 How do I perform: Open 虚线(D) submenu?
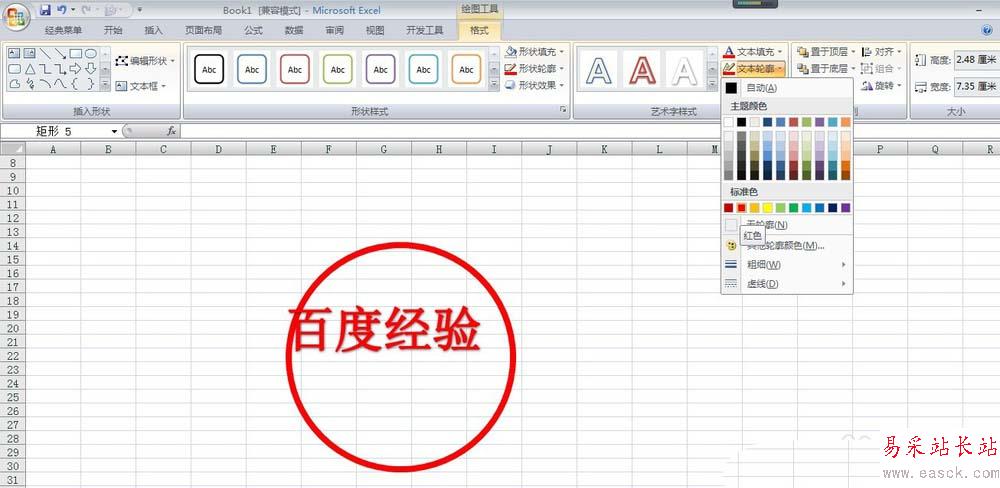point(787,283)
